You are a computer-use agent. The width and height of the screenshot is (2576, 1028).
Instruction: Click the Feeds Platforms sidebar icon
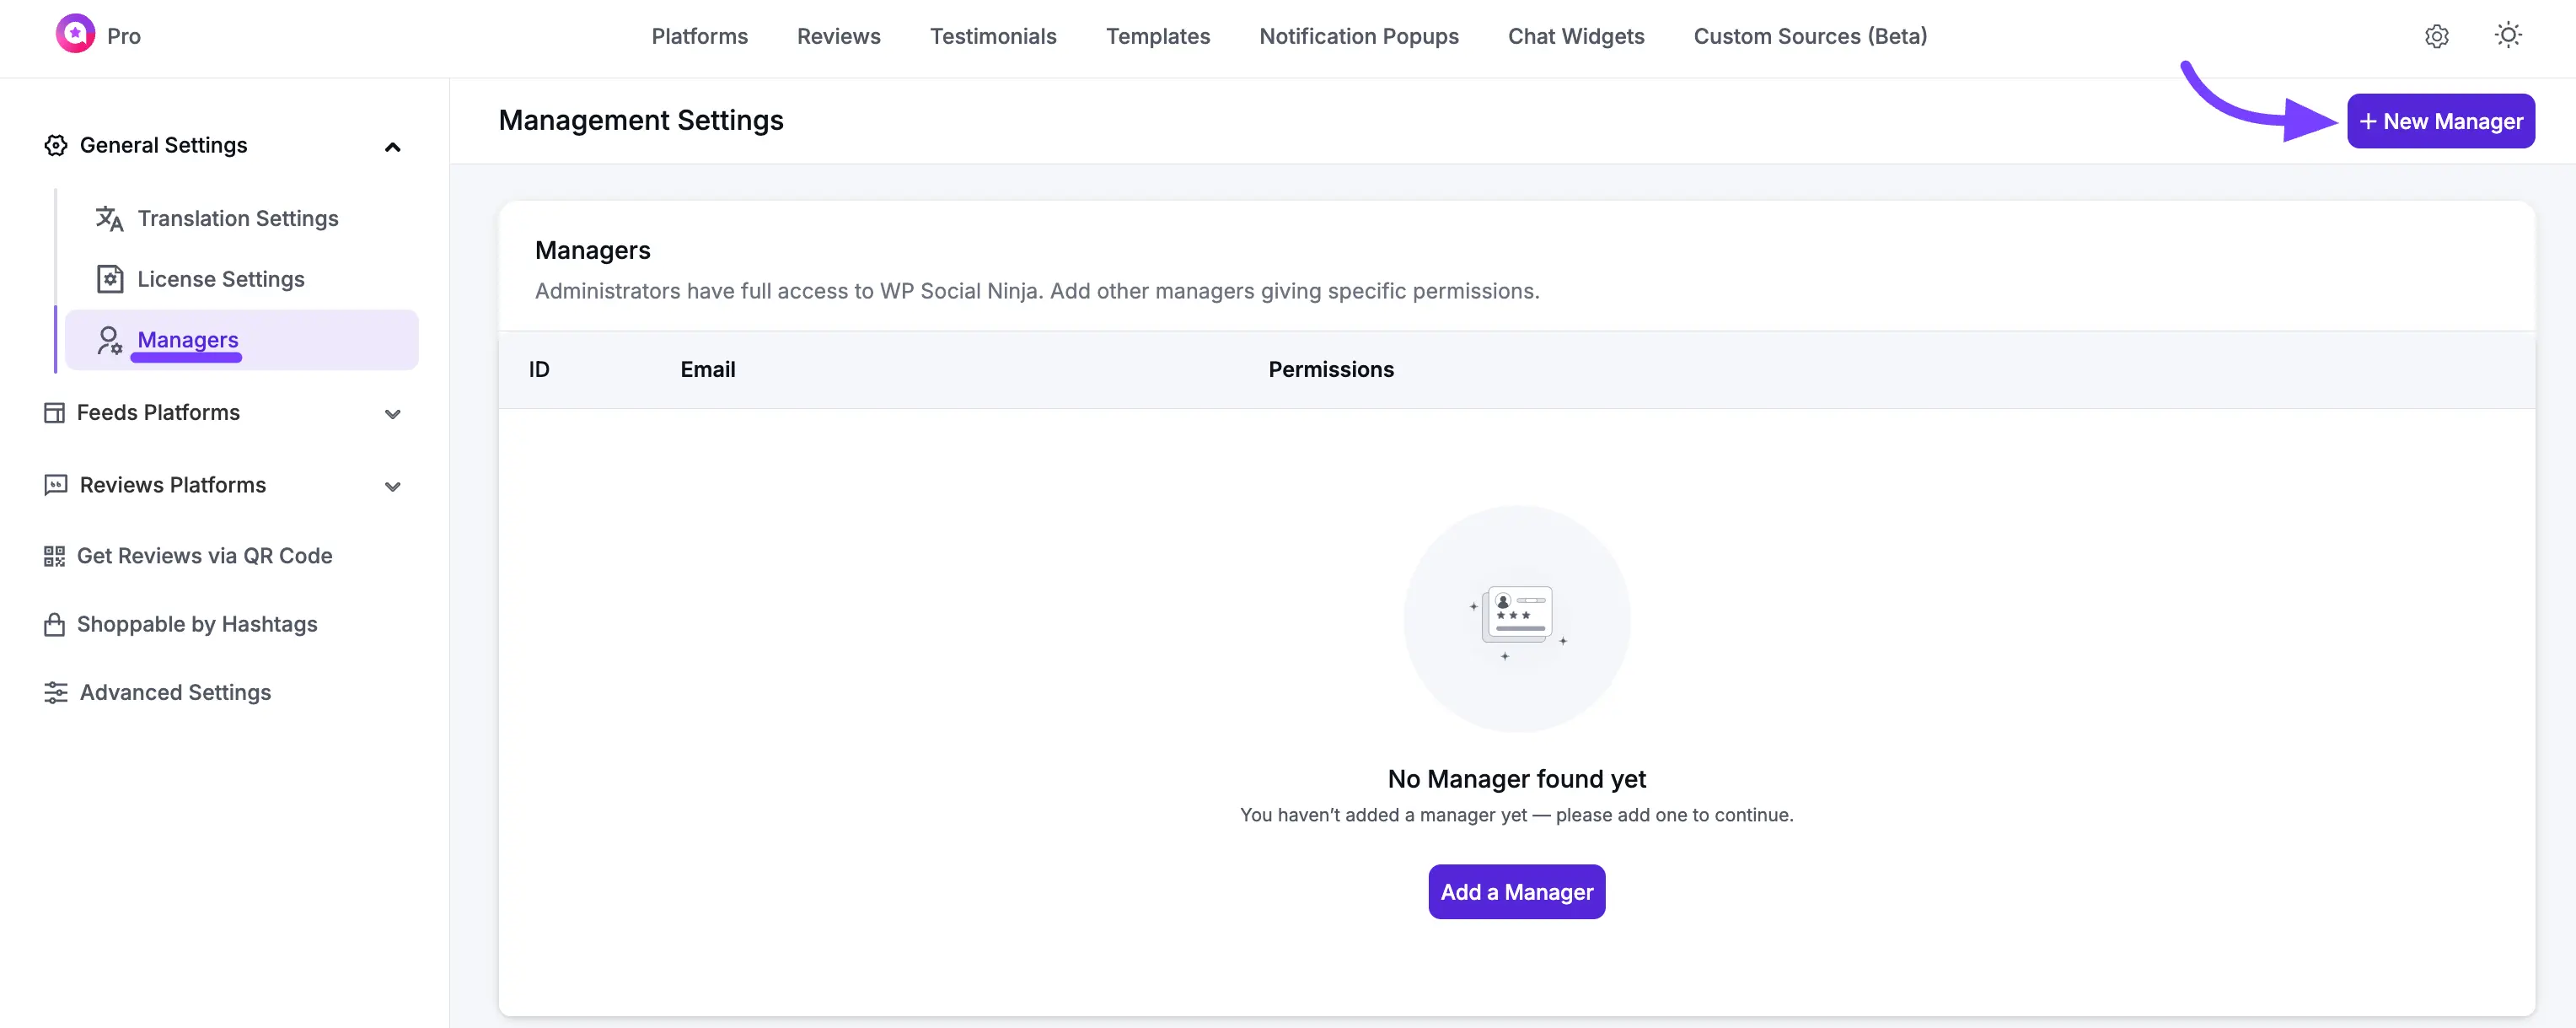click(x=55, y=412)
